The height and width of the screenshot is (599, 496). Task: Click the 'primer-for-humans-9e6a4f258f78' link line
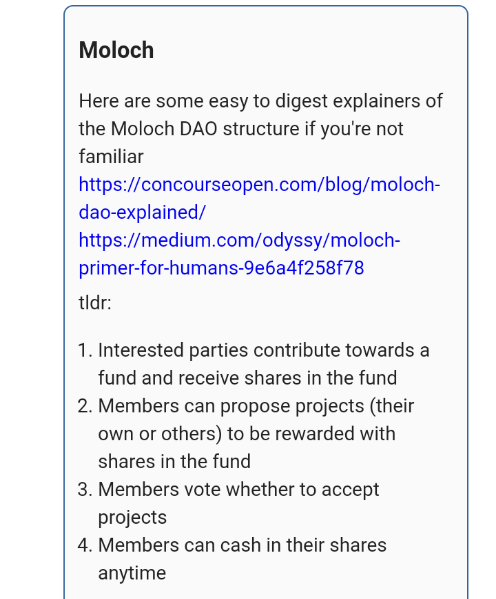(x=221, y=268)
